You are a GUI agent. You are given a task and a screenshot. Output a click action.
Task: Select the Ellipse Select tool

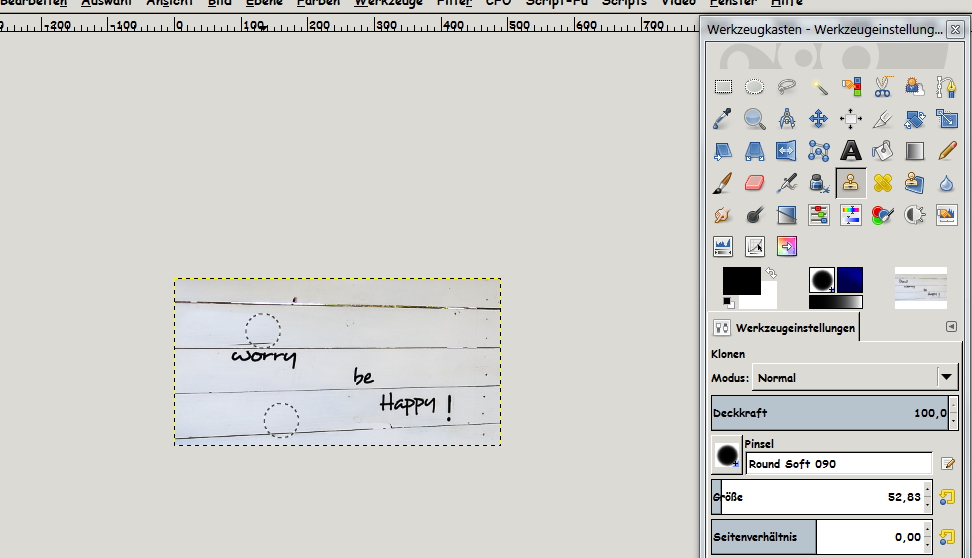(x=755, y=87)
